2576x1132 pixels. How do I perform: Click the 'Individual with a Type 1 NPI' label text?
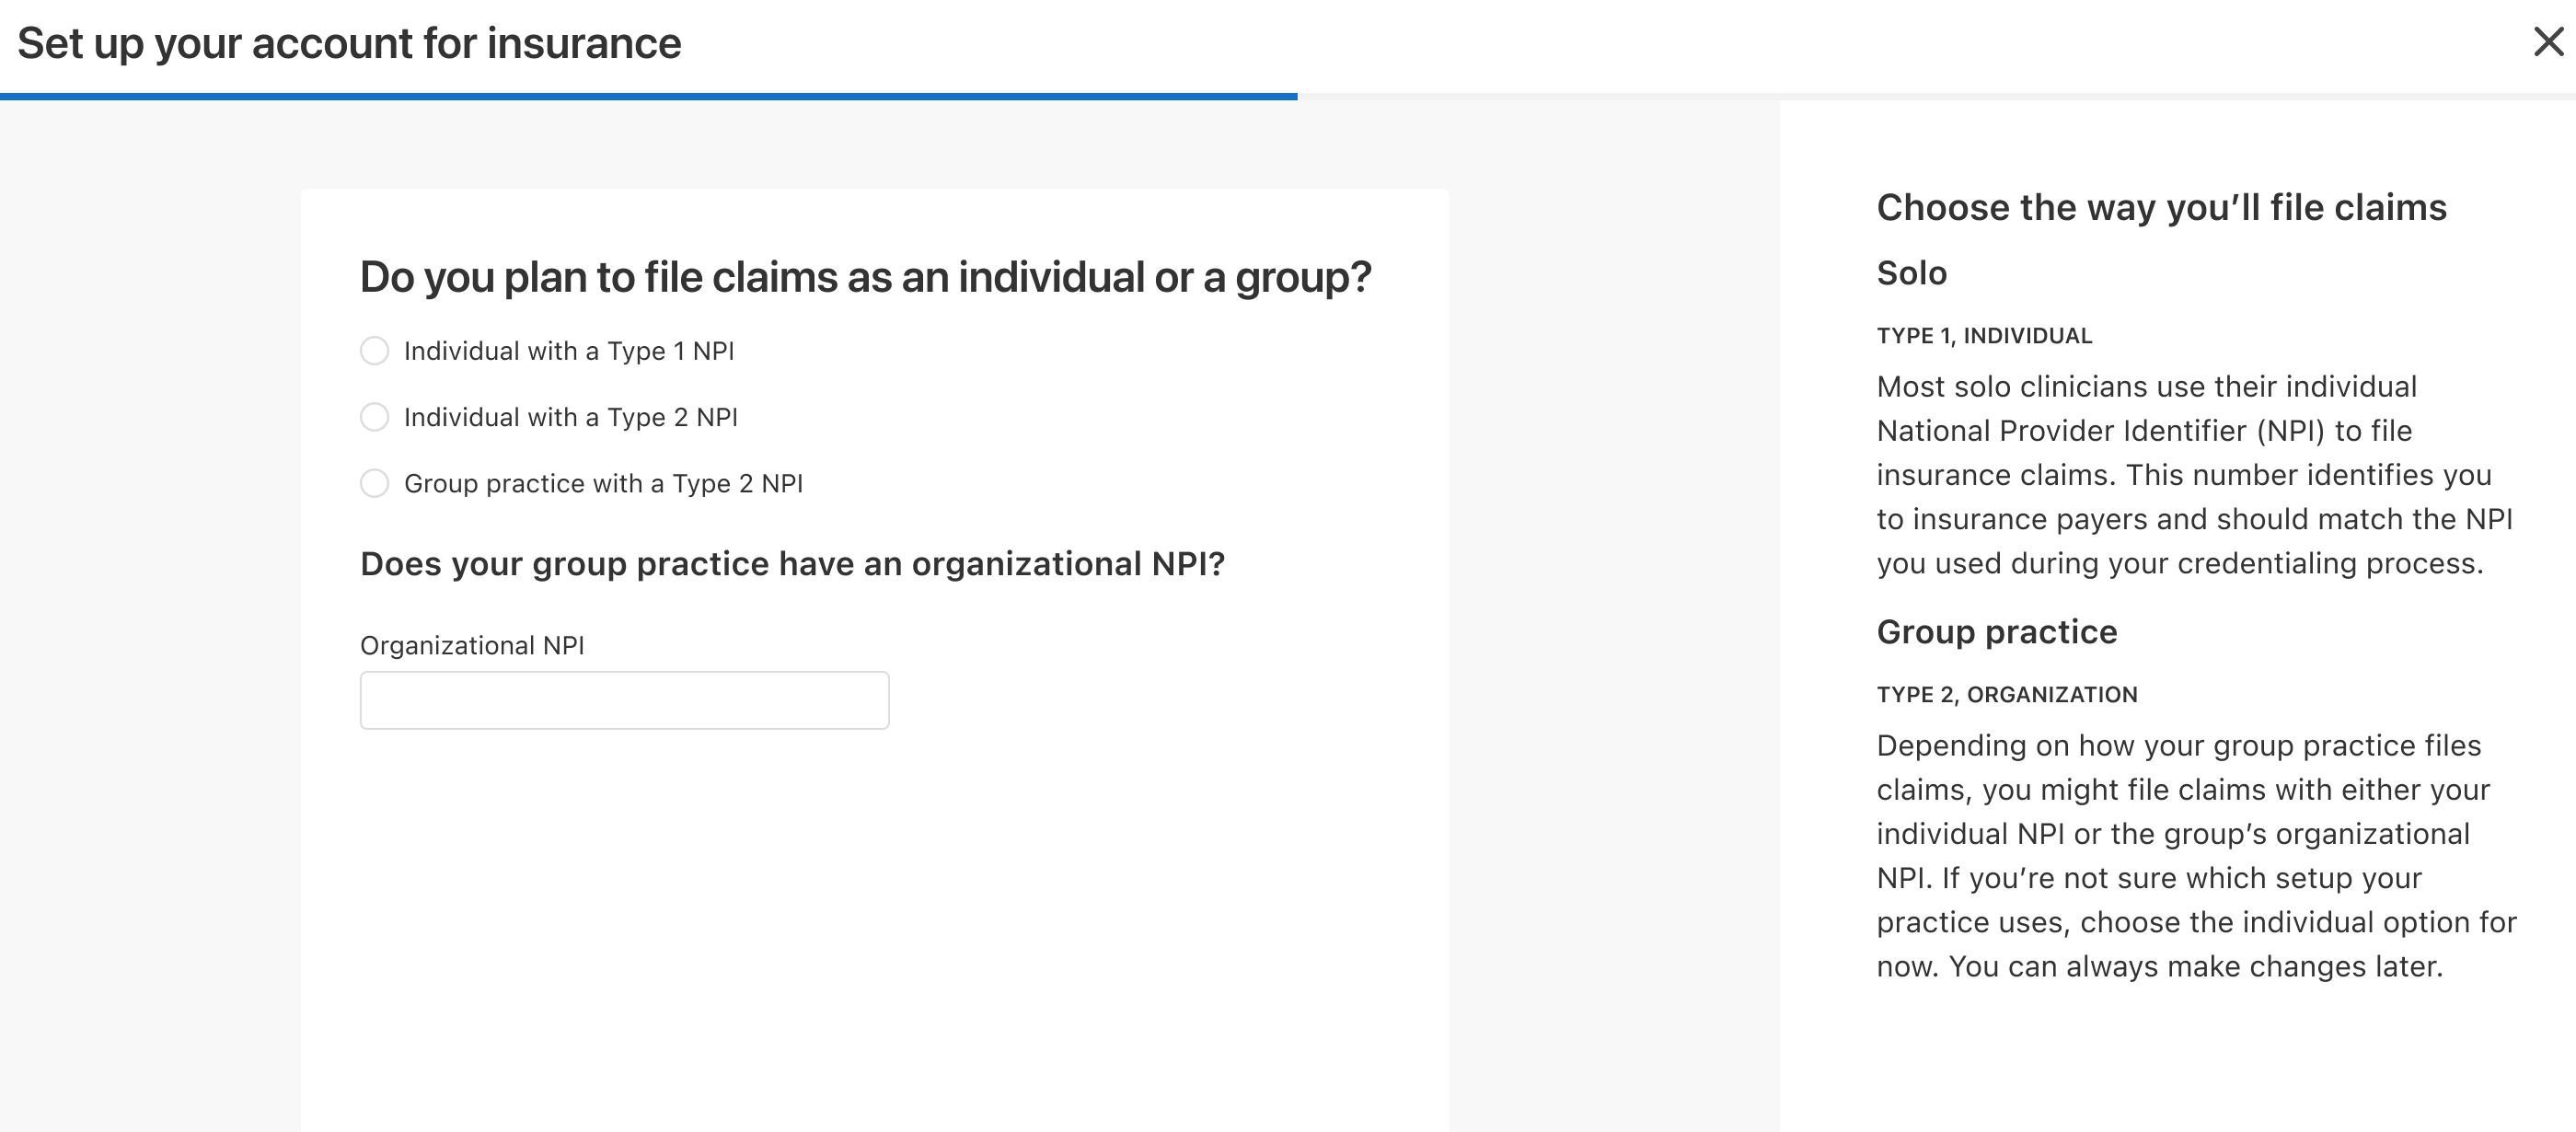click(569, 351)
